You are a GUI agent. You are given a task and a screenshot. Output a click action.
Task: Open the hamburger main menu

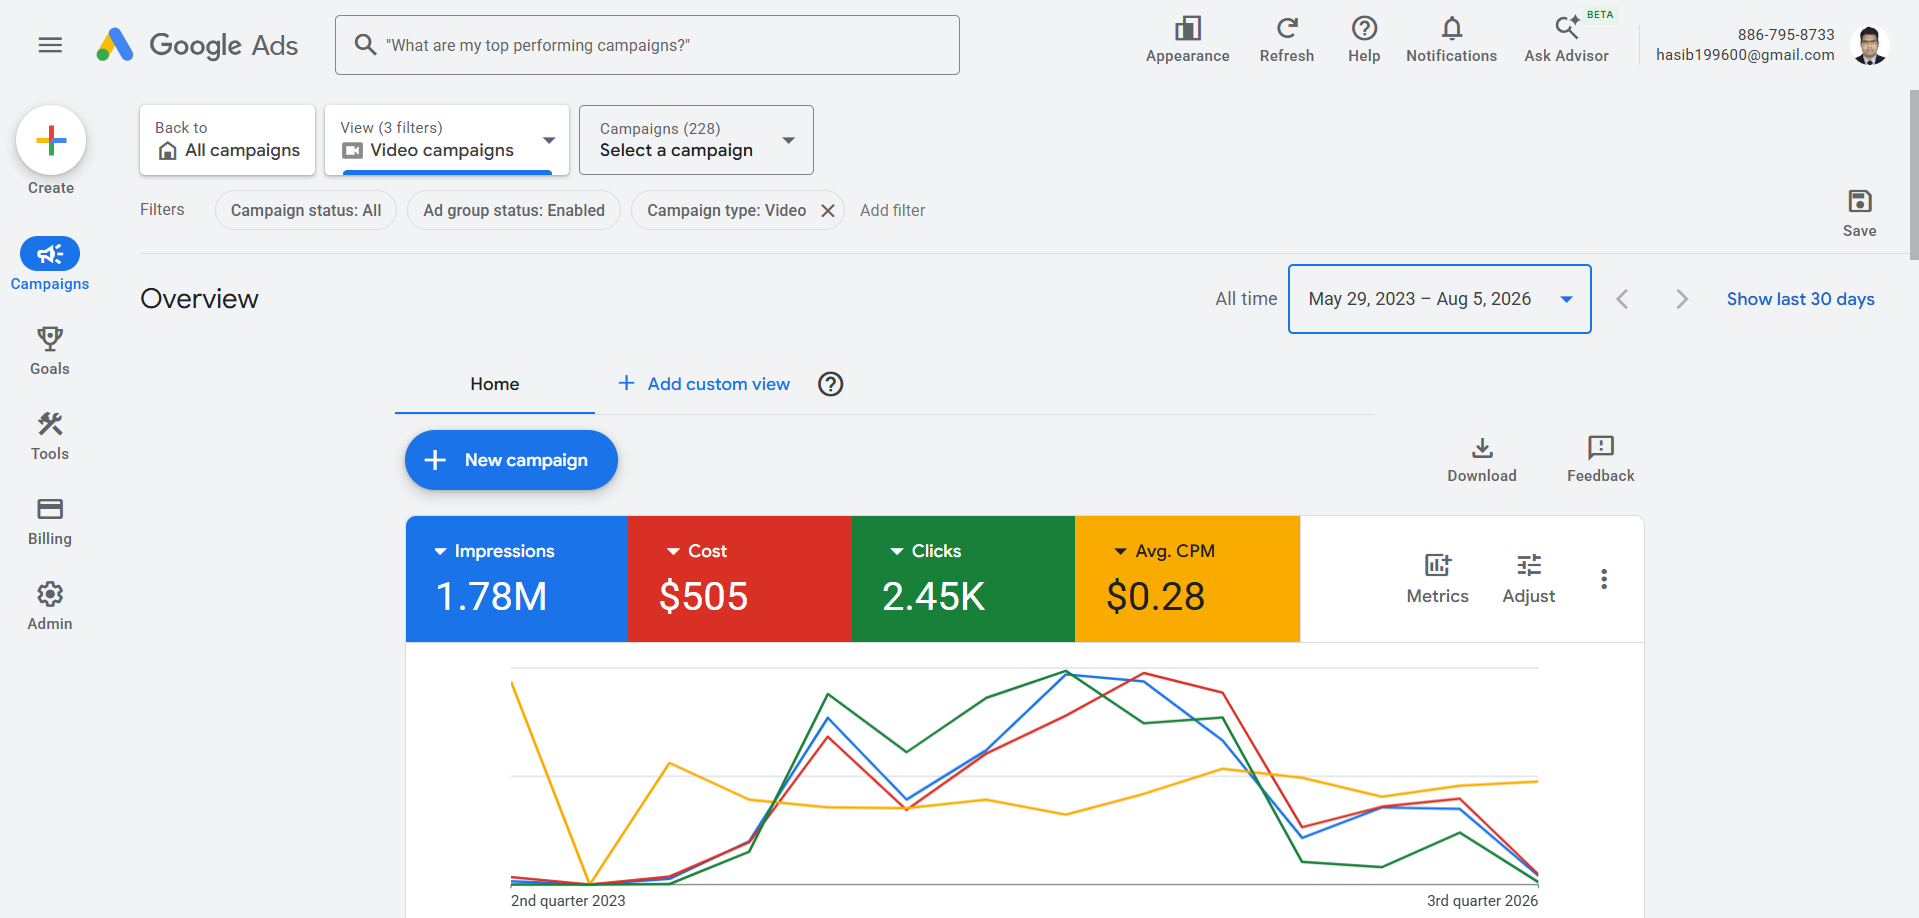[x=50, y=45]
